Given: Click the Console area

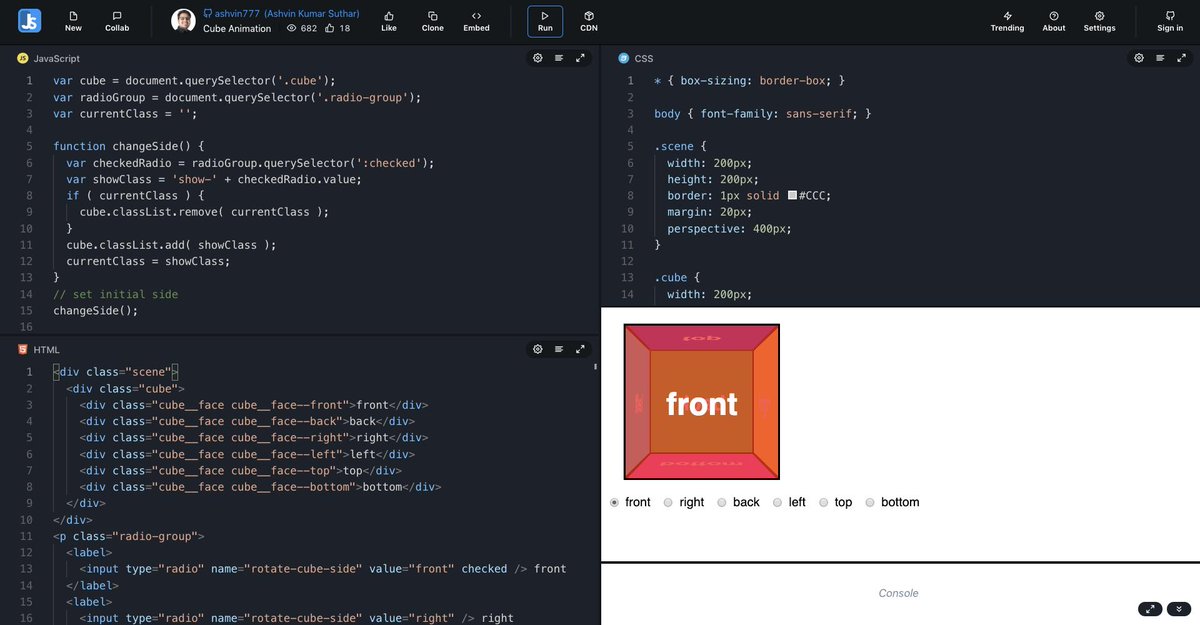Looking at the screenshot, I should (x=898, y=593).
